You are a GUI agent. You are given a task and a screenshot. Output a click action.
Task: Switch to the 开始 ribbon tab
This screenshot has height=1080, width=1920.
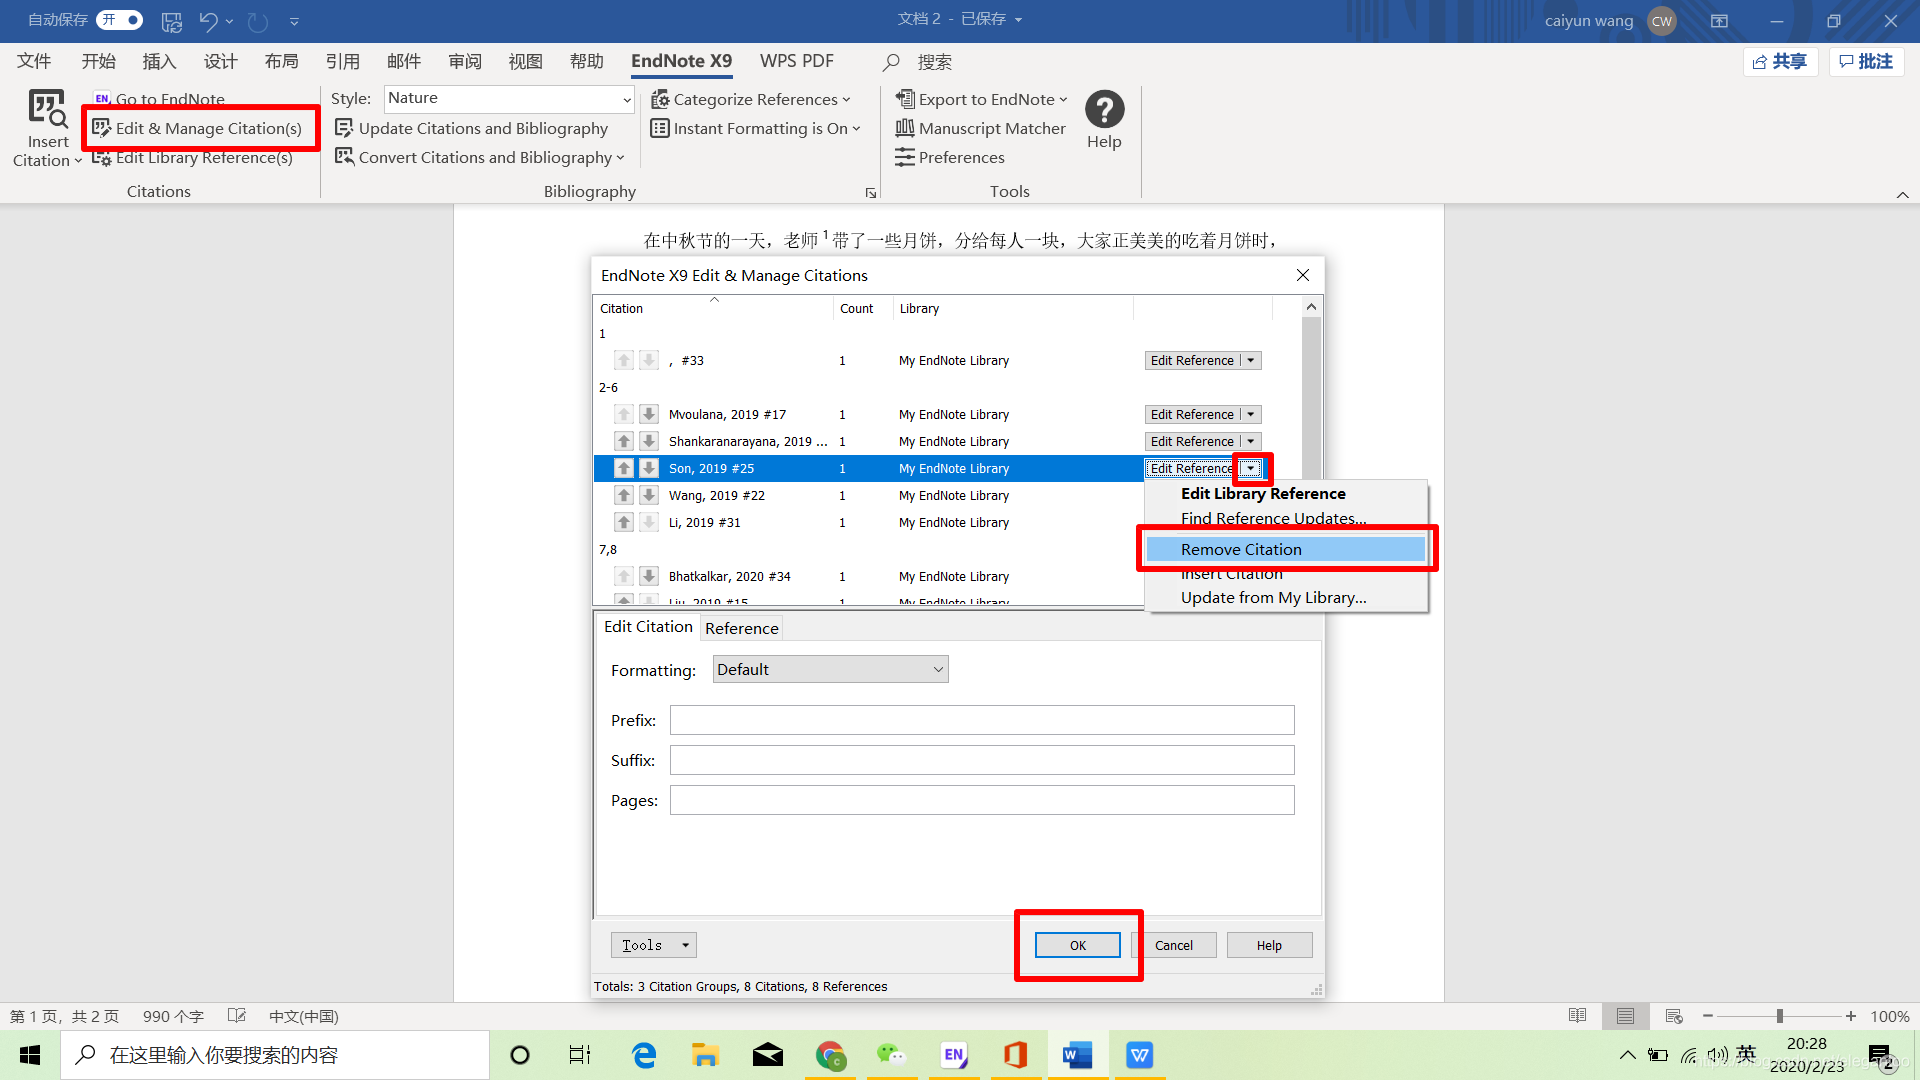point(98,61)
